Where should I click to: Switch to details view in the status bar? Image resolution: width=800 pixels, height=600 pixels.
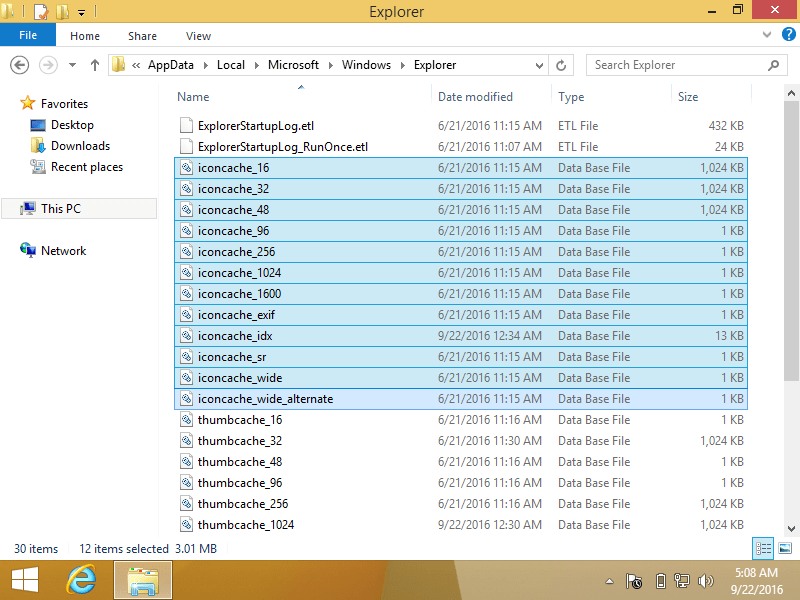pos(764,548)
